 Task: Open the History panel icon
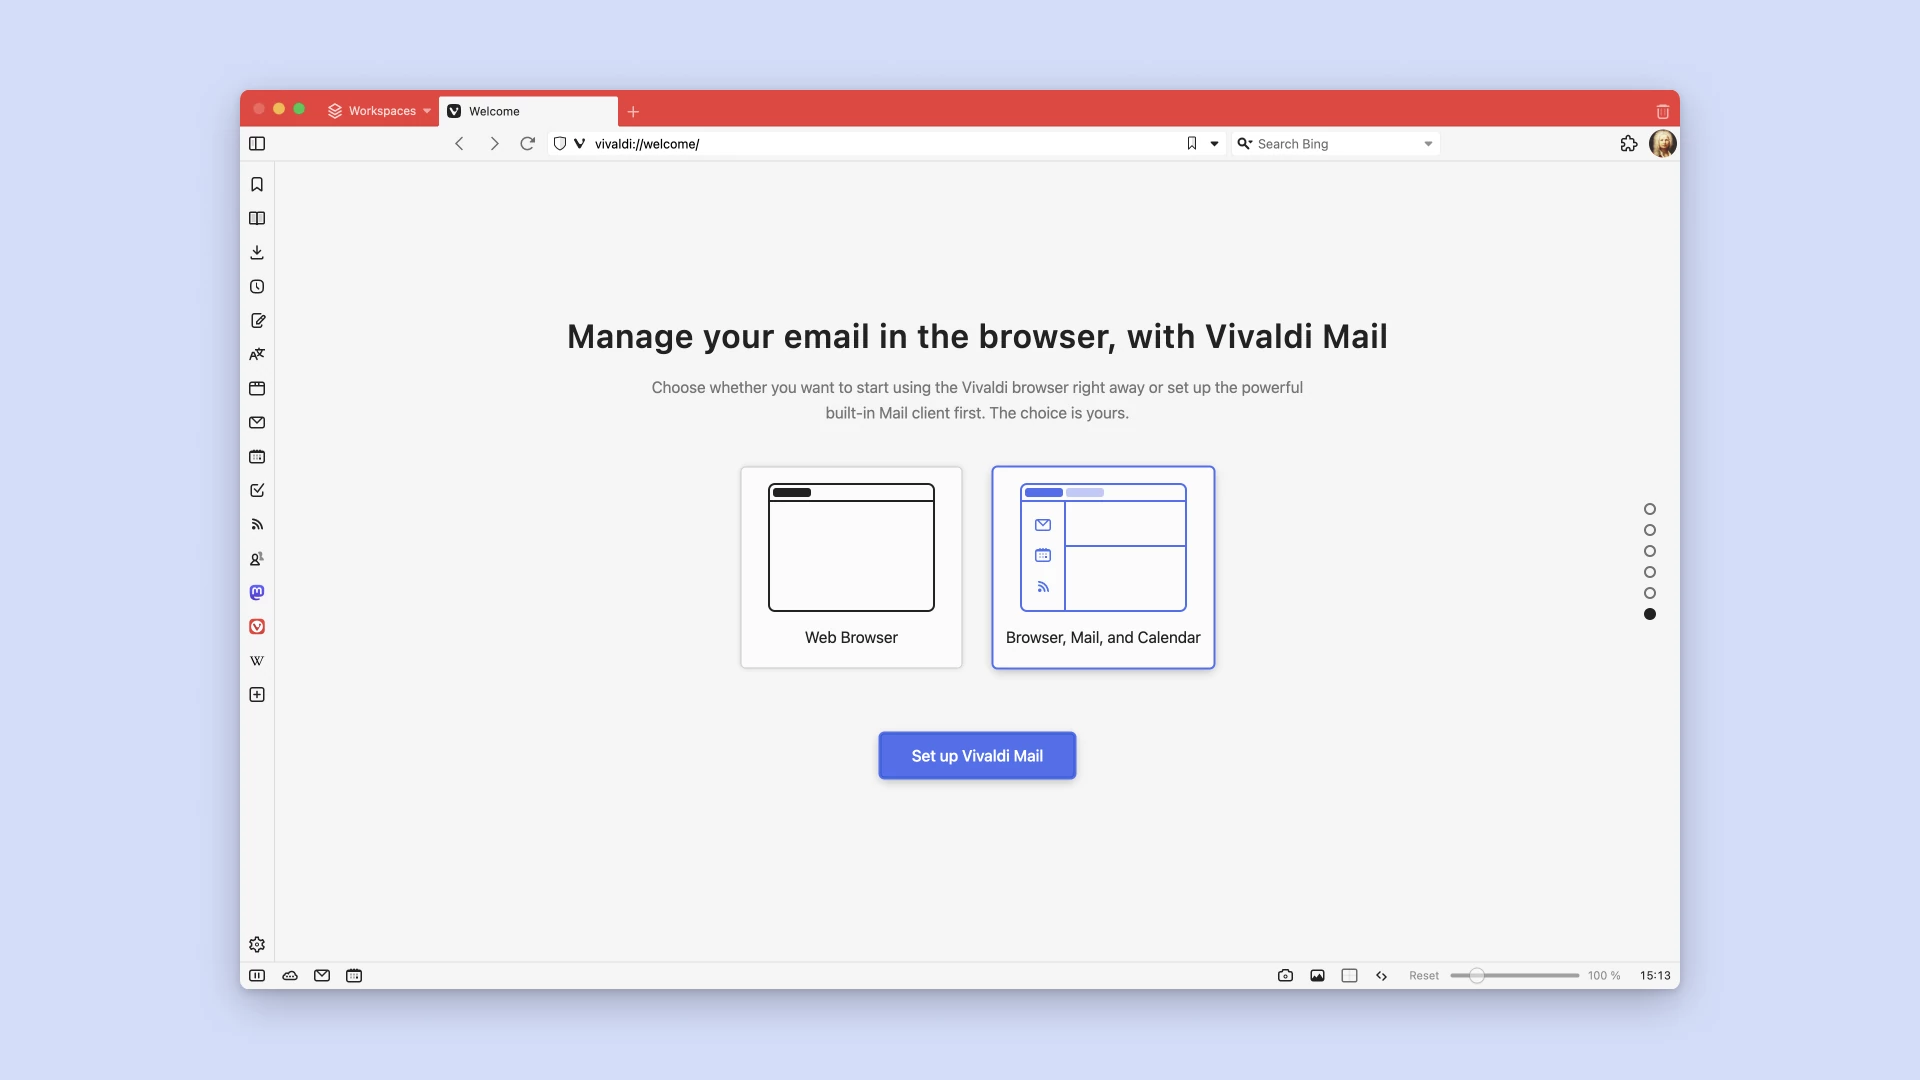point(257,286)
